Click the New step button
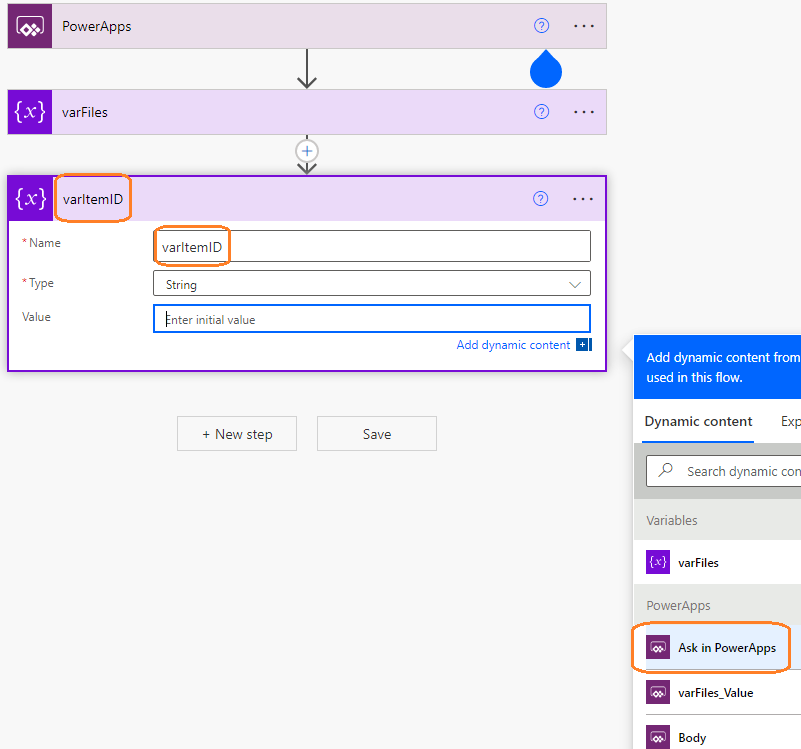801x749 pixels. pyautogui.click(x=237, y=434)
